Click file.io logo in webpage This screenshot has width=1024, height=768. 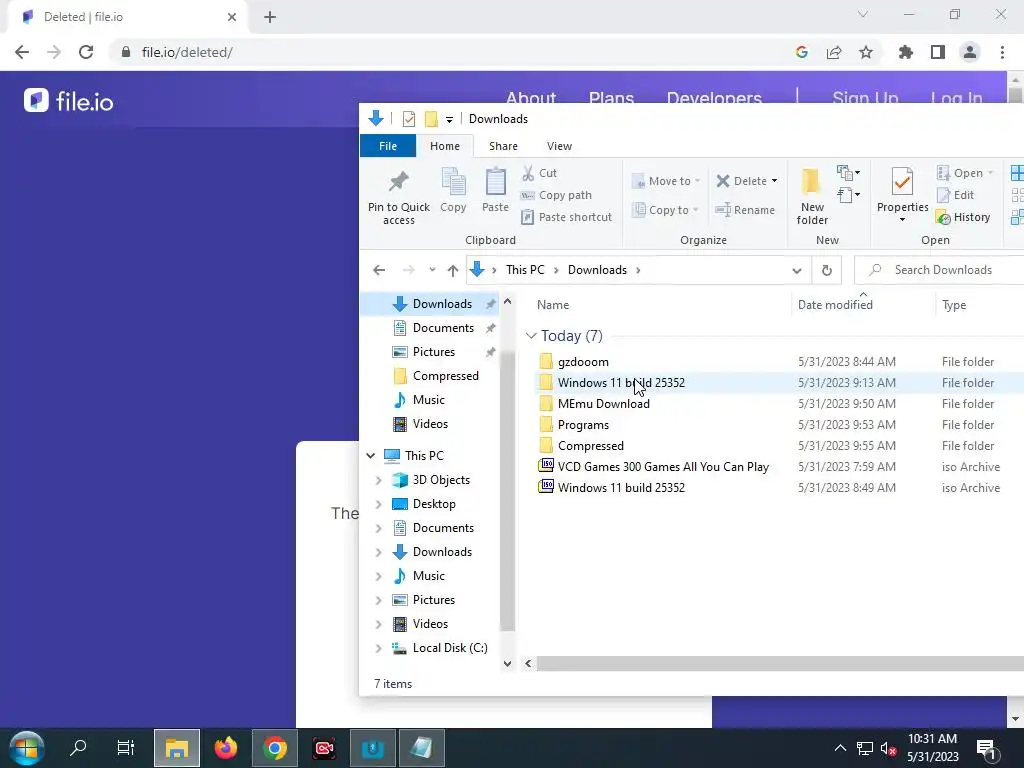(x=69, y=101)
